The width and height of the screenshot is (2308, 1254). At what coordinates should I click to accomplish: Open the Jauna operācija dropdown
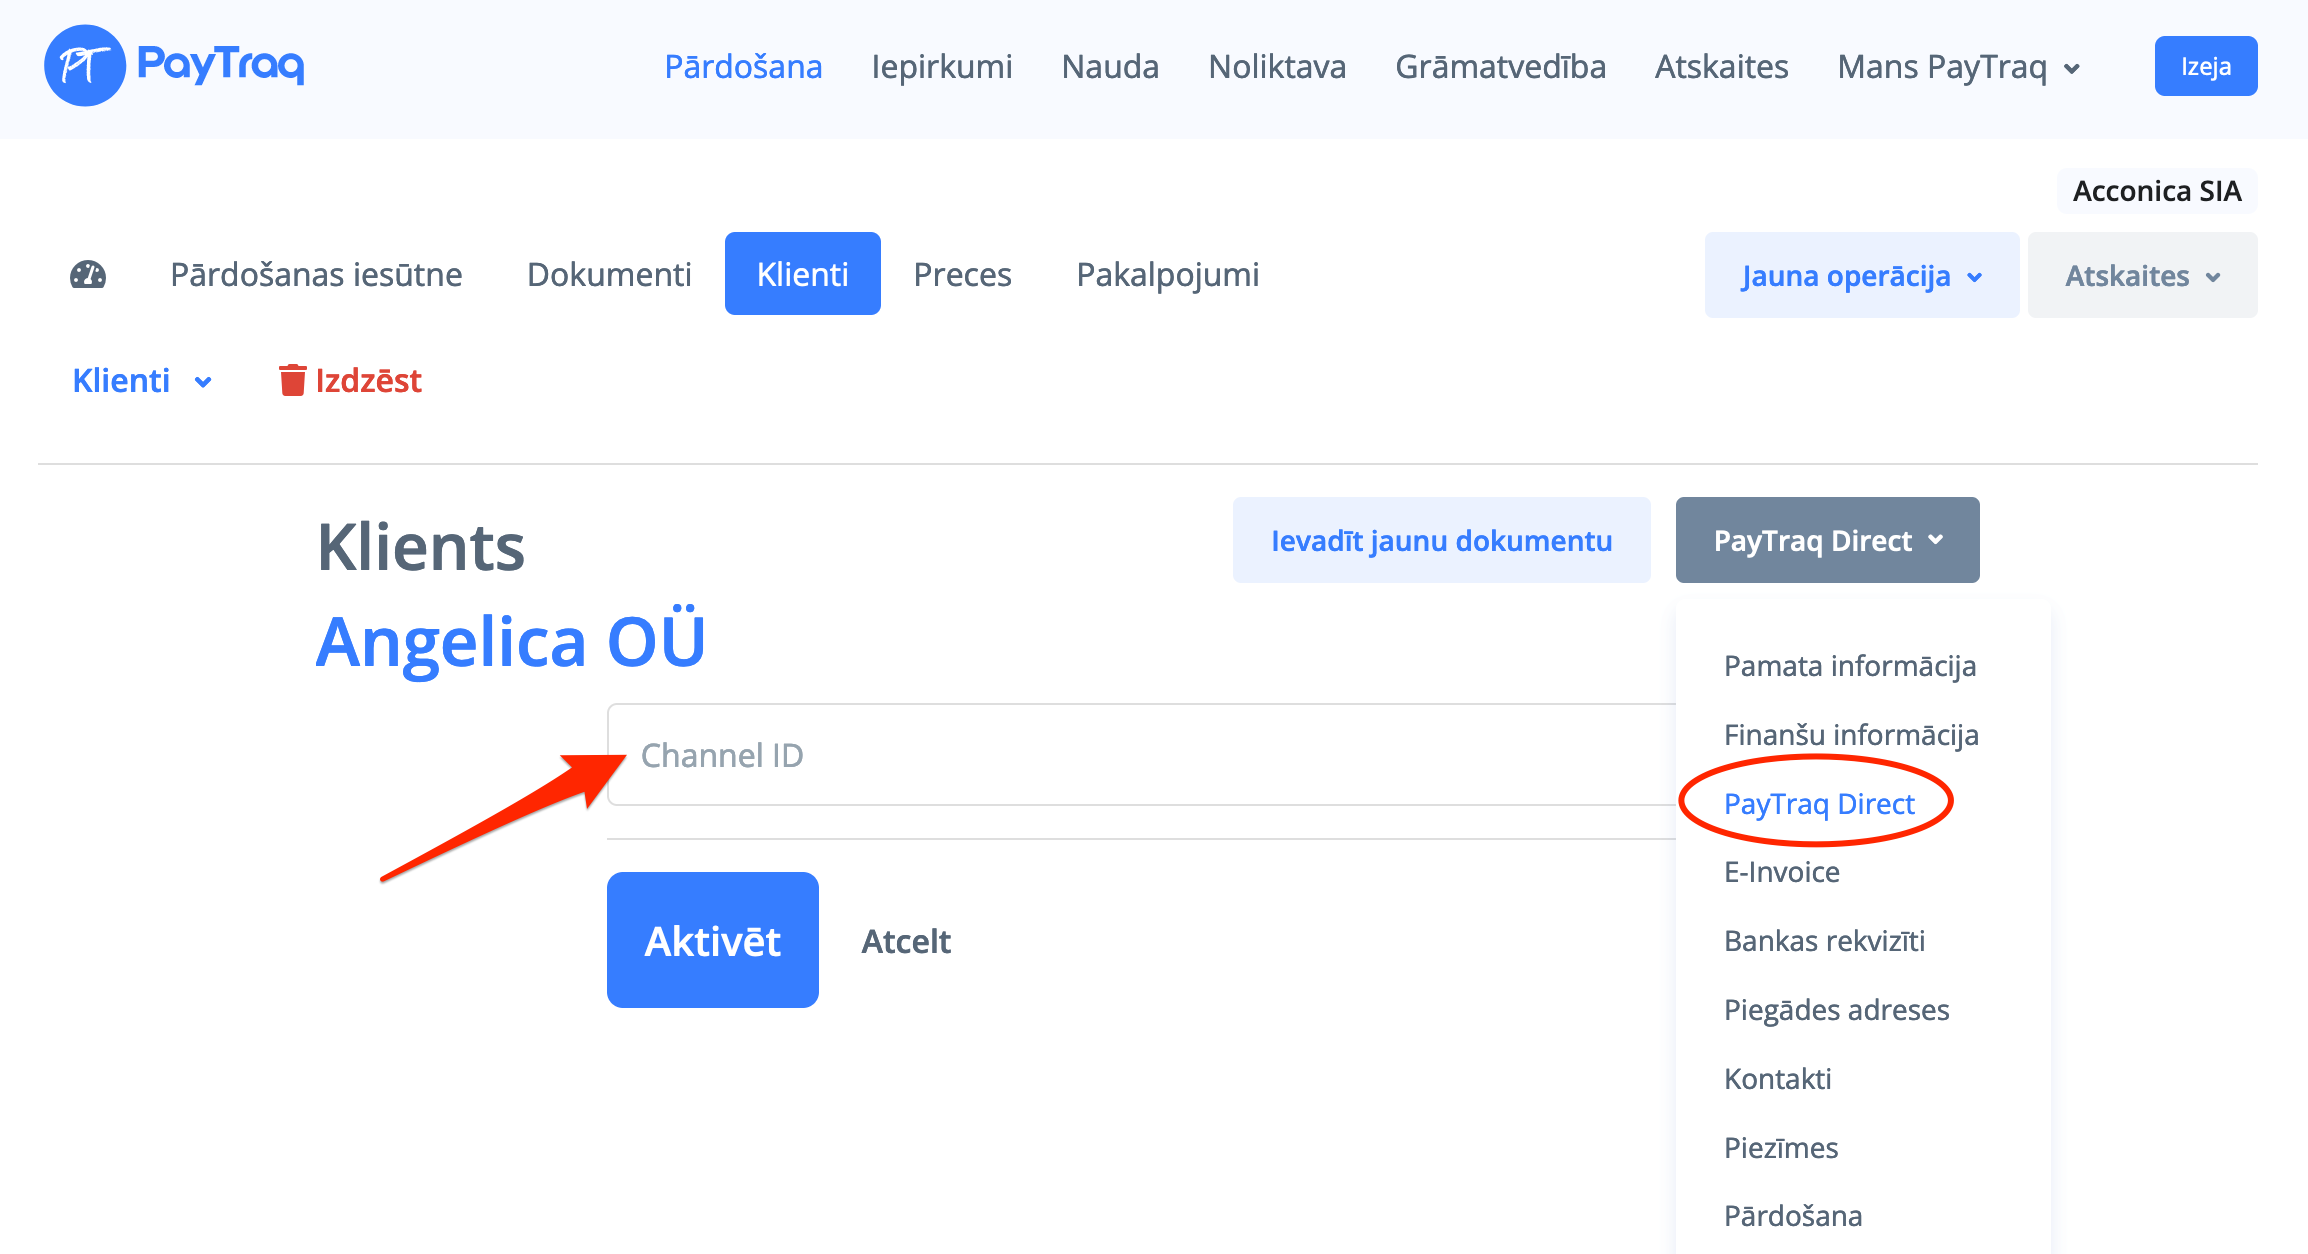point(1861,276)
